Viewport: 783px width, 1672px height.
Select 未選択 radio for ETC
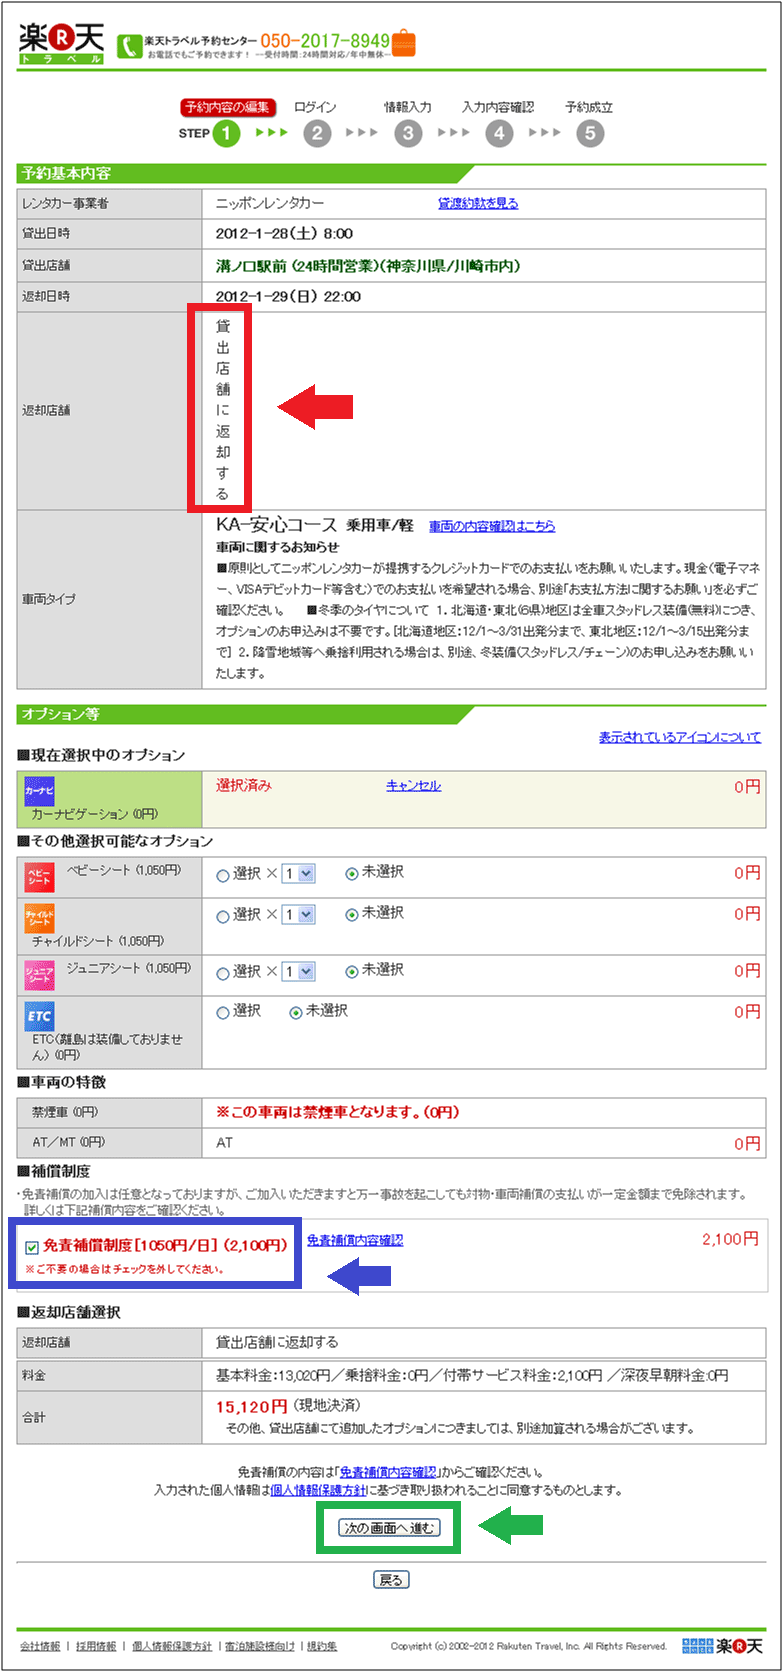point(296,1012)
